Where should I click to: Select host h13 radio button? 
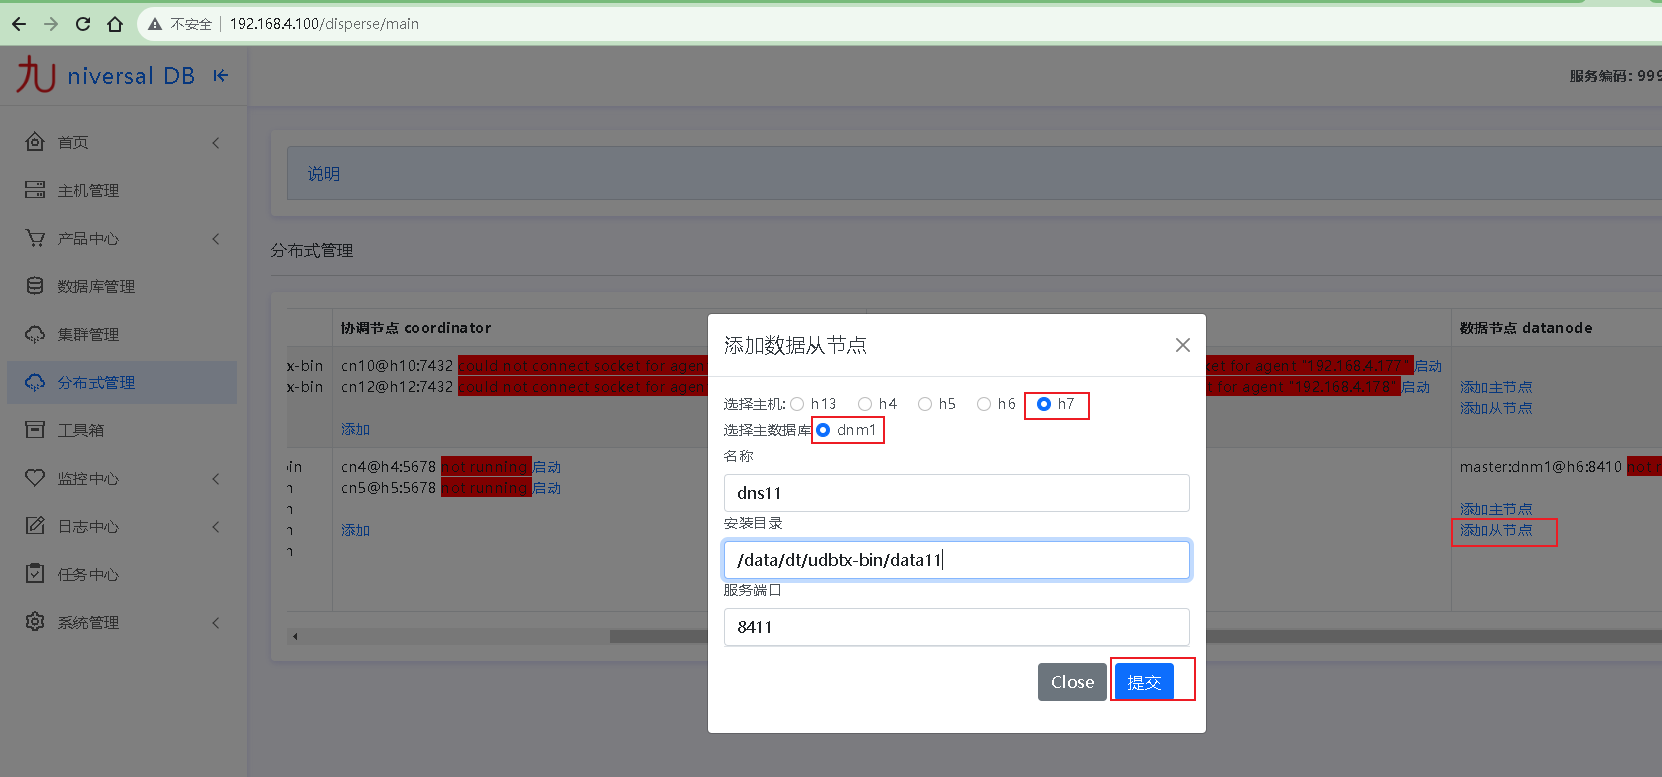pos(797,404)
